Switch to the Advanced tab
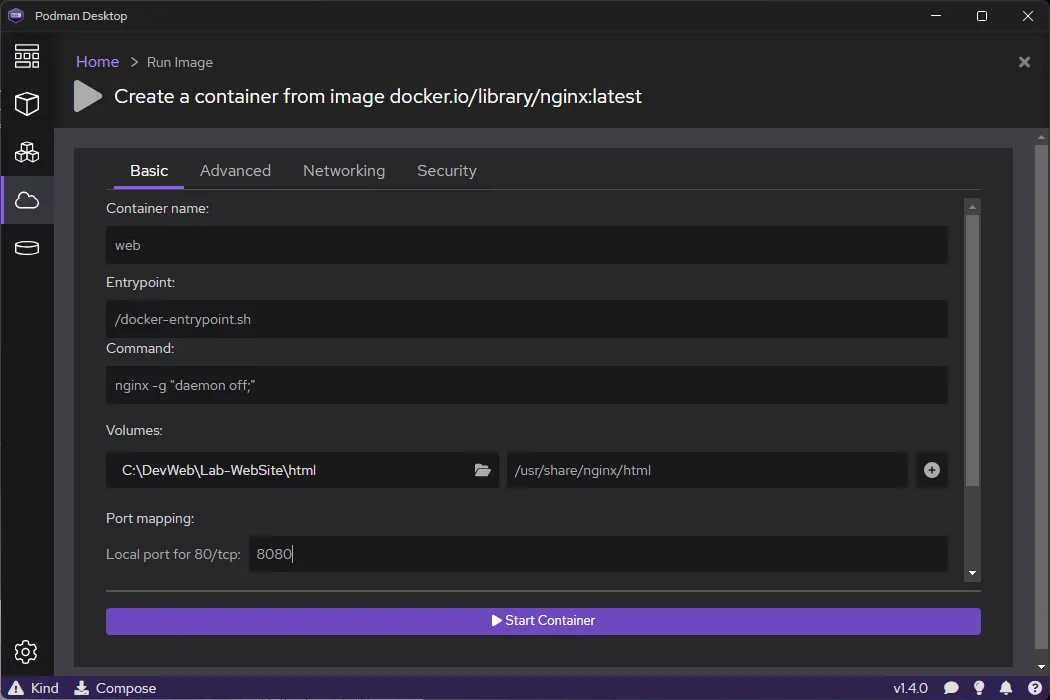Viewport: 1050px width, 700px height. click(x=235, y=171)
